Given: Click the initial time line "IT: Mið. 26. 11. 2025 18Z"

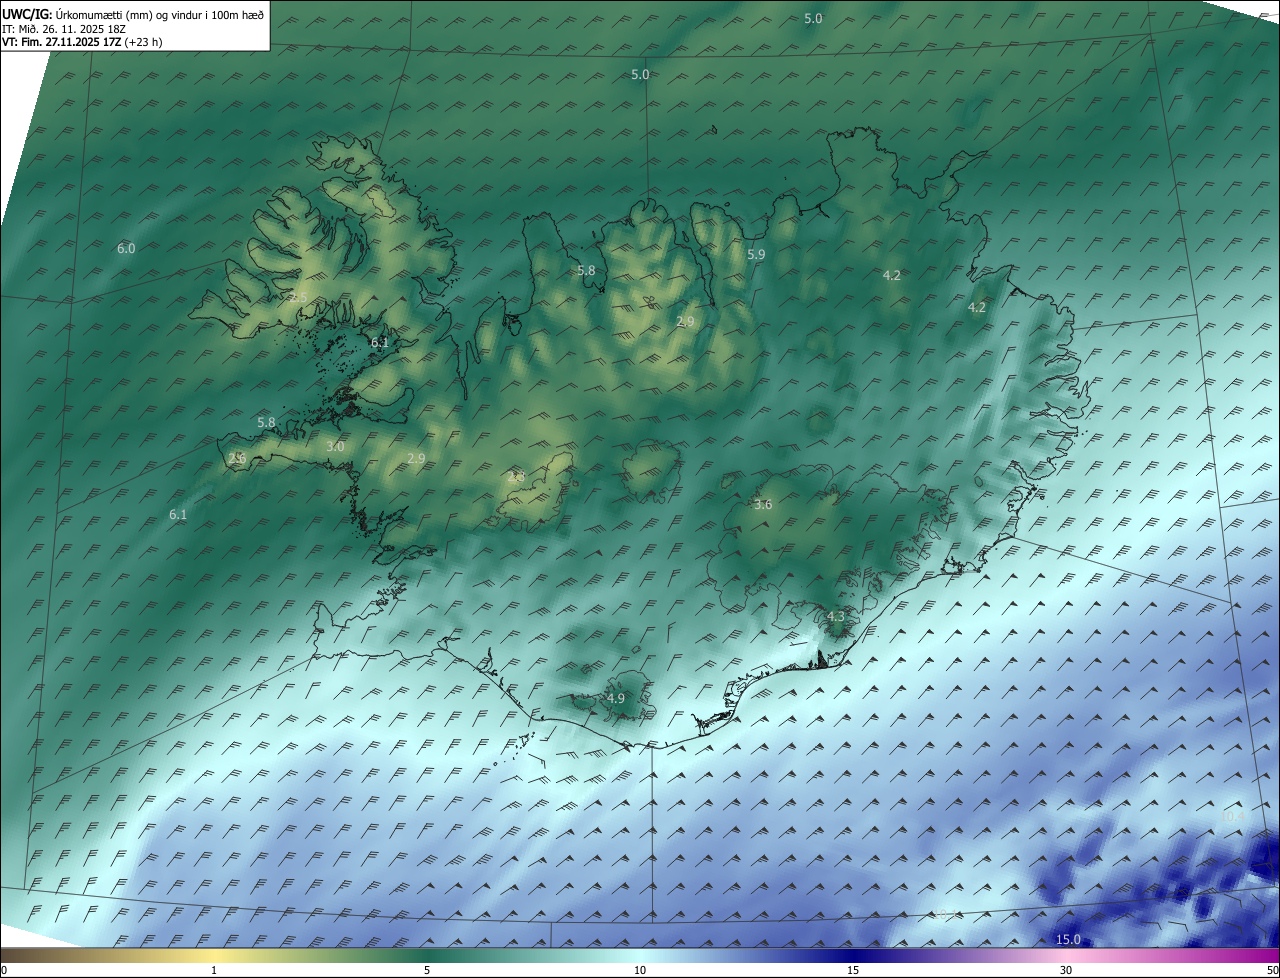Looking at the screenshot, I should 65,28.
